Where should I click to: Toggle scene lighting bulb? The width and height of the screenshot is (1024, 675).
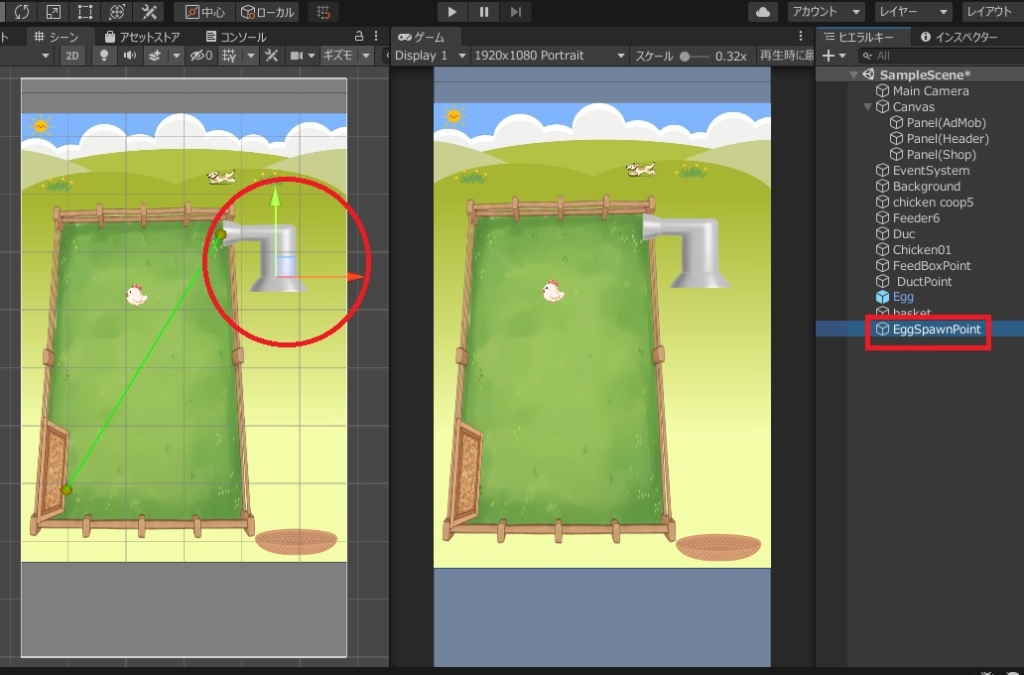(104, 56)
